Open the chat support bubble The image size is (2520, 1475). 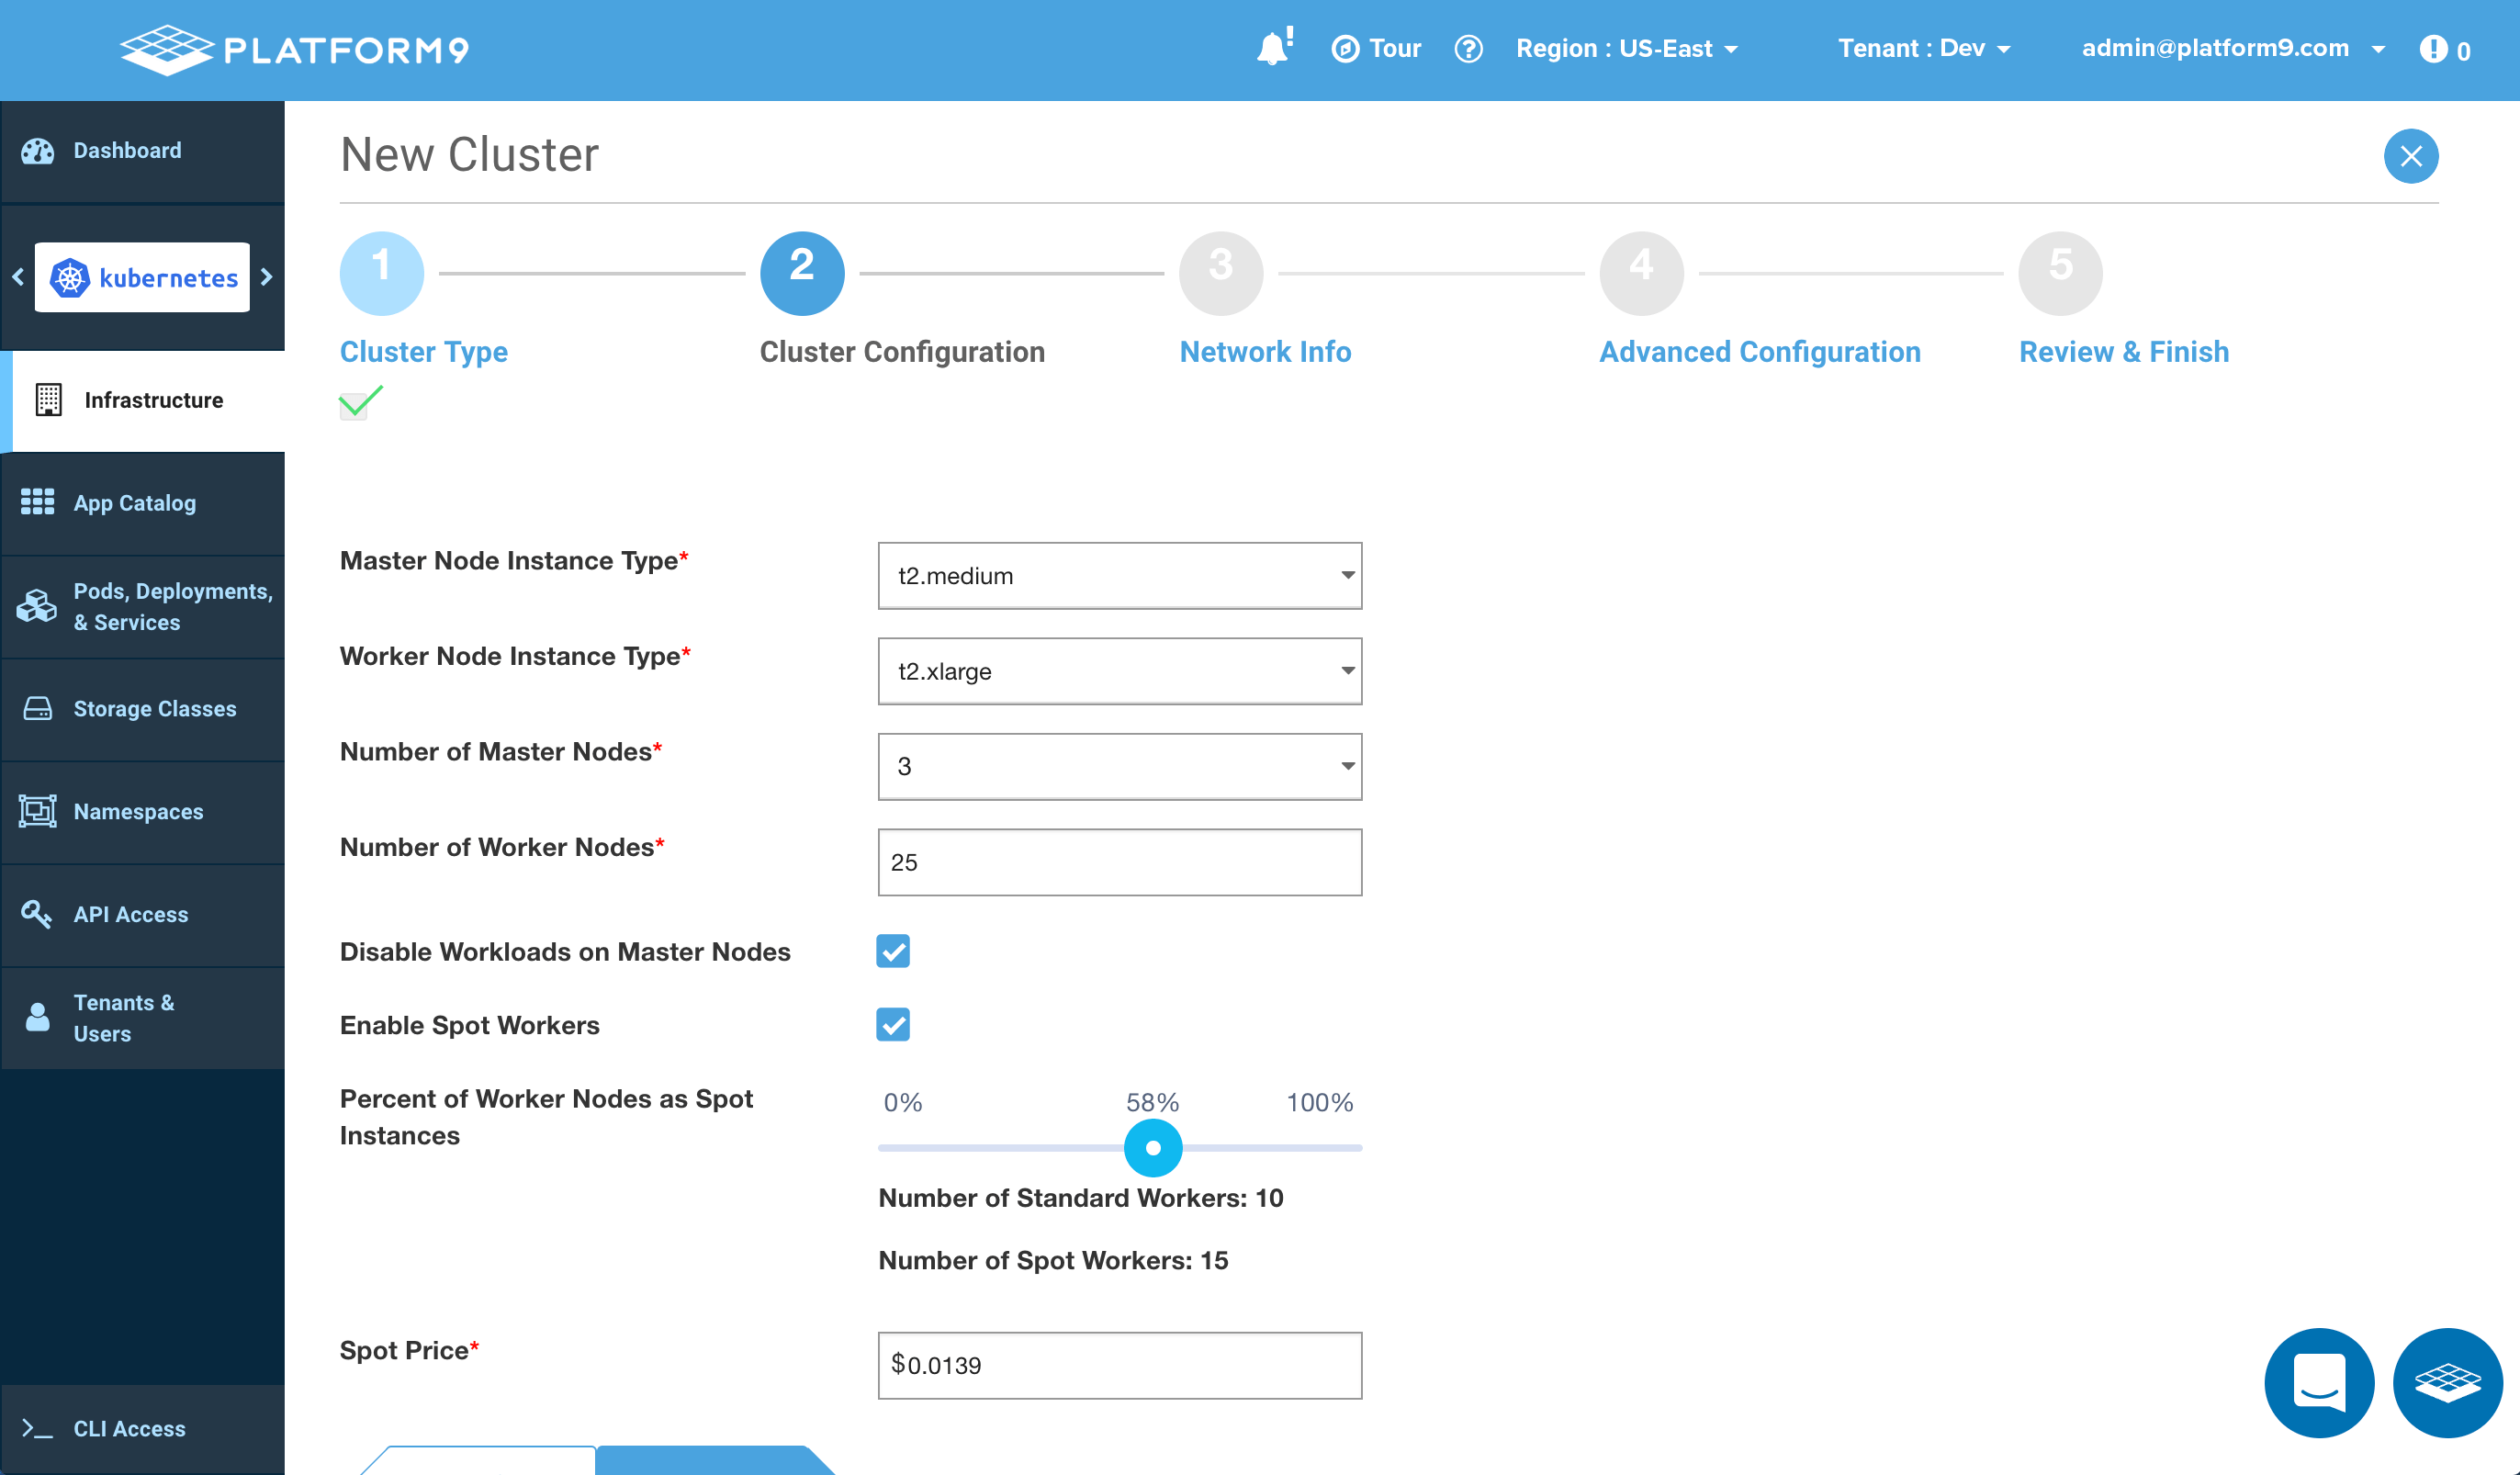click(2319, 1383)
